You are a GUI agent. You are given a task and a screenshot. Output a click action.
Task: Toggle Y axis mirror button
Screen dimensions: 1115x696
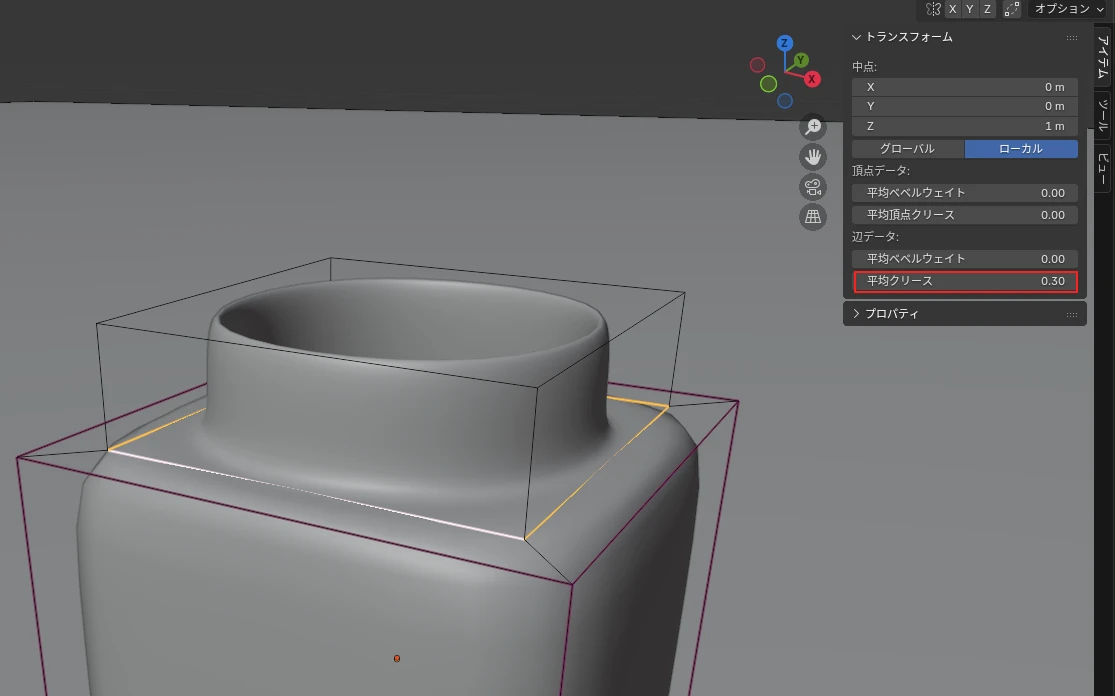(x=970, y=9)
